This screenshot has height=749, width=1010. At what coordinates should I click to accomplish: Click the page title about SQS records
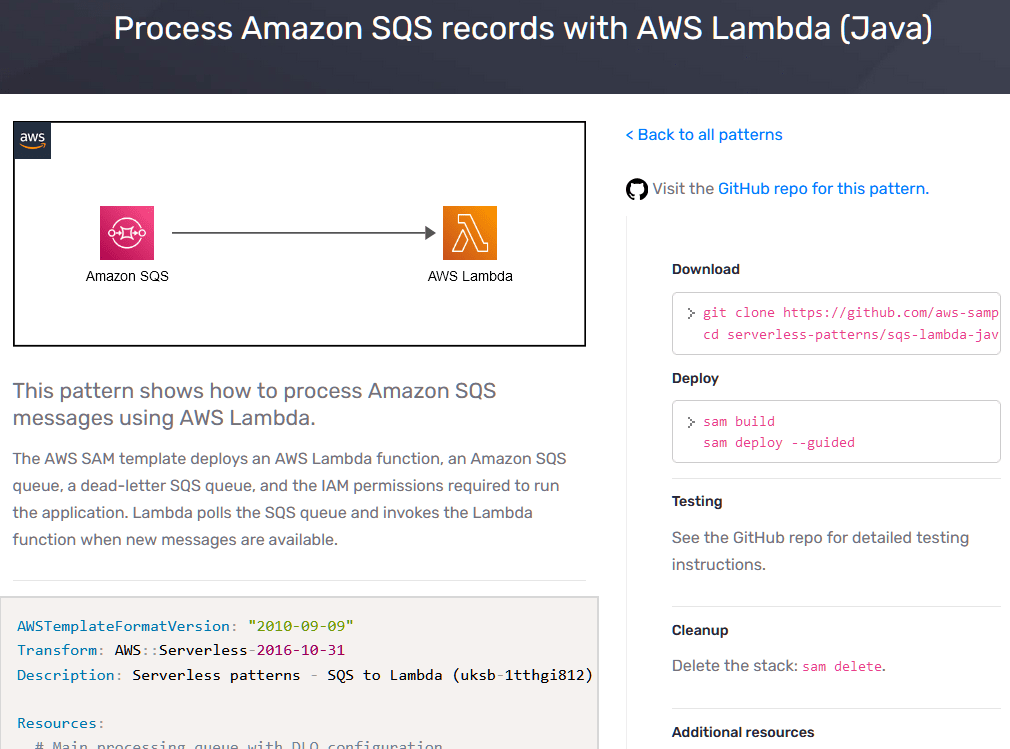(523, 28)
